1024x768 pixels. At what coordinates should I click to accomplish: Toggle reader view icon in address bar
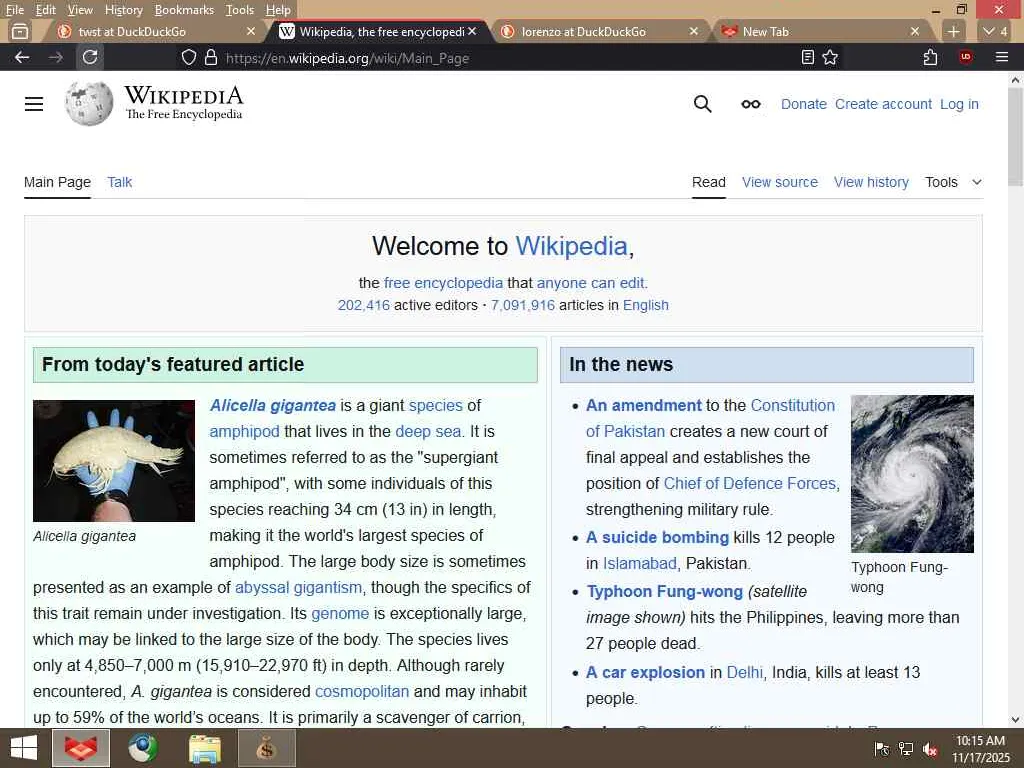point(808,57)
